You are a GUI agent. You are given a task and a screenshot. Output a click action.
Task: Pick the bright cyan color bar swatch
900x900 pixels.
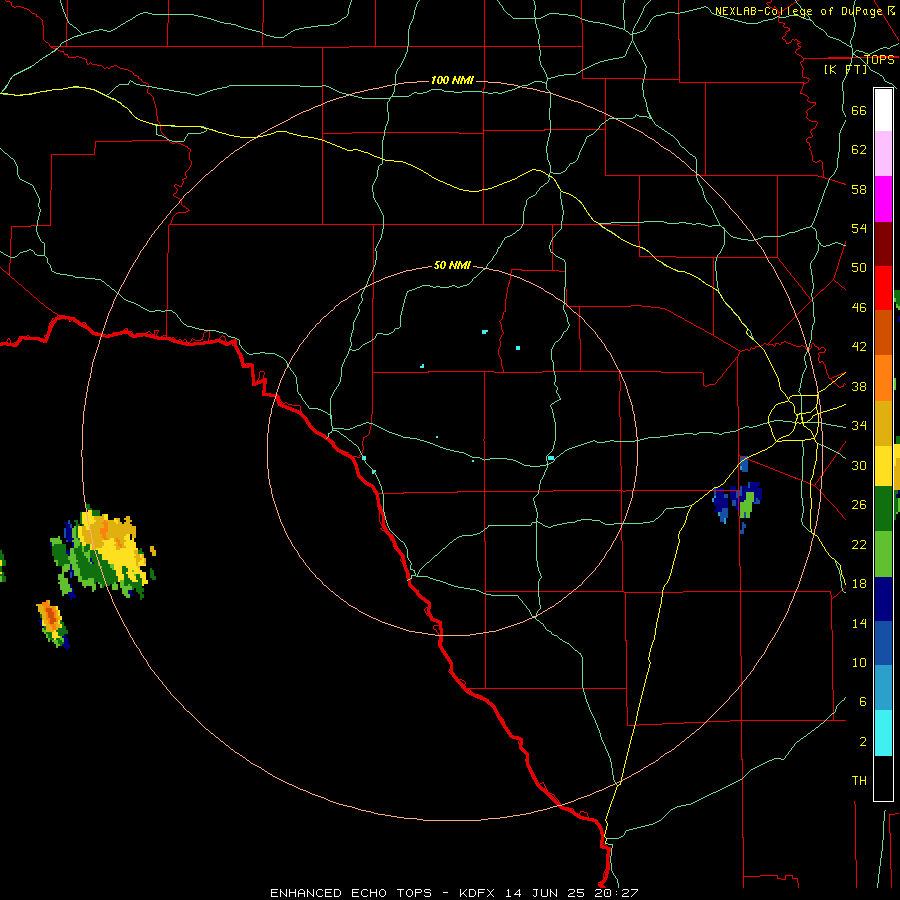[883, 733]
